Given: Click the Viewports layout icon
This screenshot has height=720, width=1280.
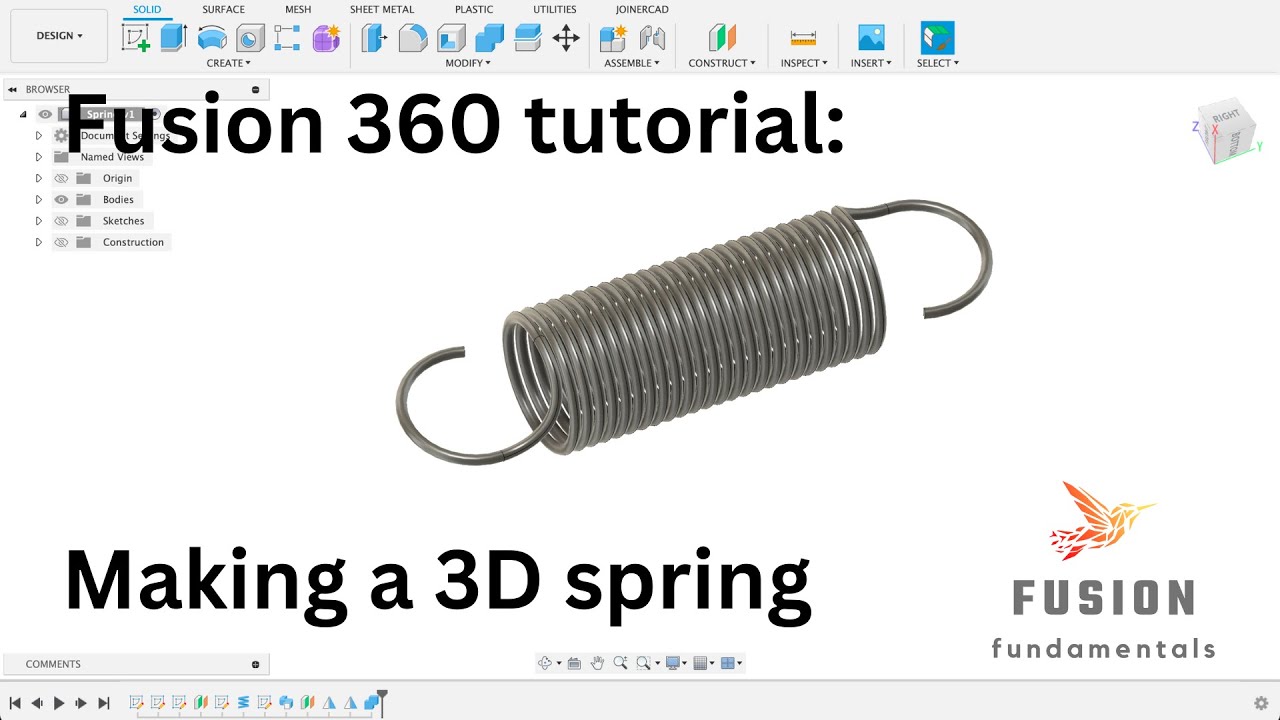Looking at the screenshot, I should [x=727, y=663].
